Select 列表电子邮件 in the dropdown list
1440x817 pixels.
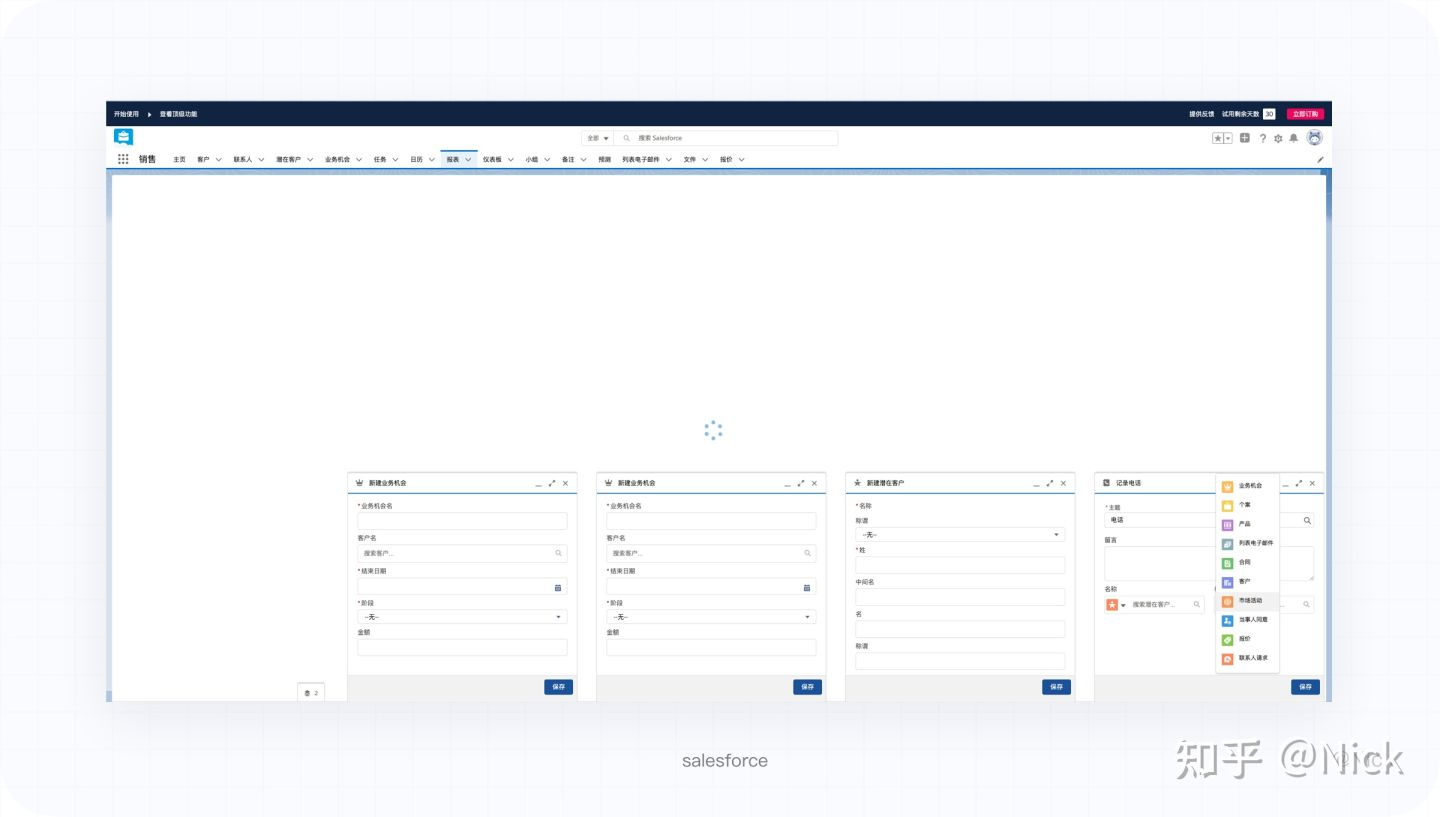[1247, 543]
